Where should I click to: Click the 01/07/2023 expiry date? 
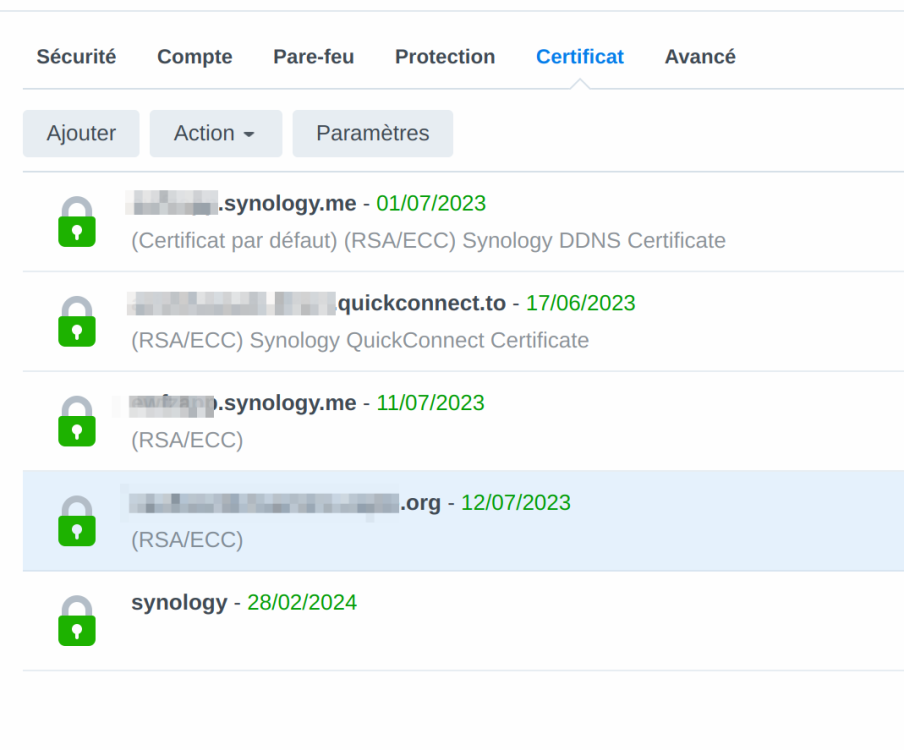click(431, 203)
